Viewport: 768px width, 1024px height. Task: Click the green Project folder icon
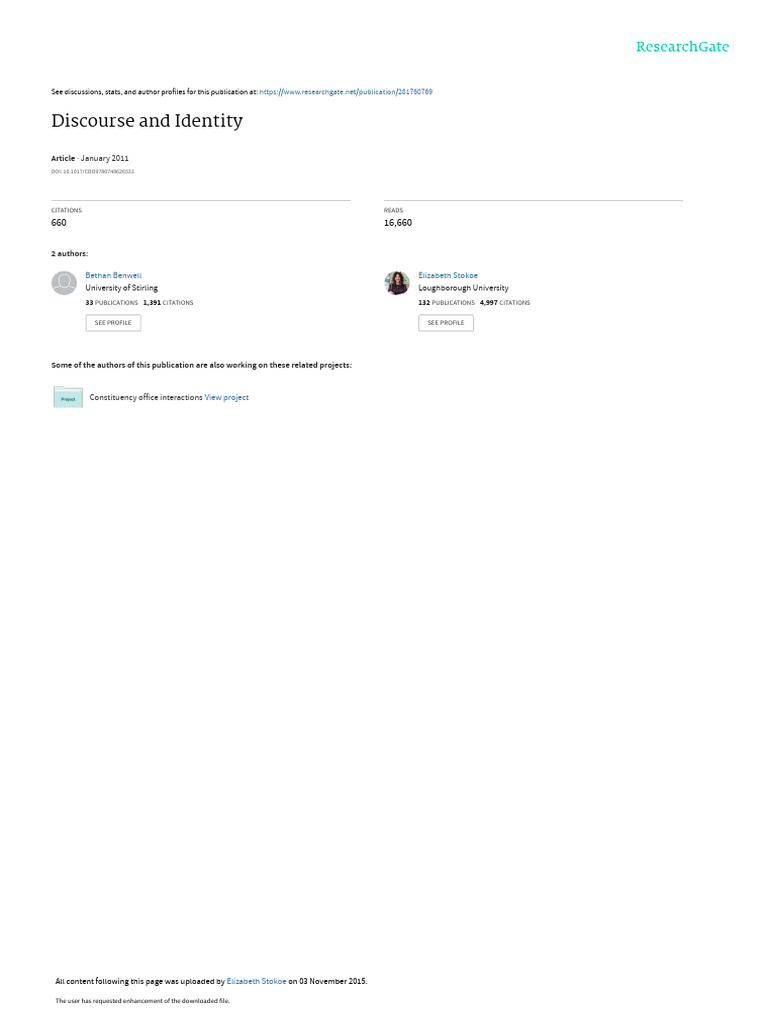coord(68,397)
